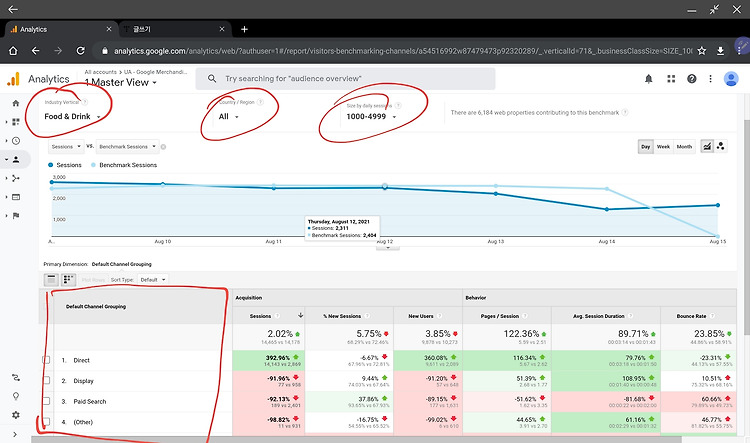Open Home in Analytics sidebar

16,103
